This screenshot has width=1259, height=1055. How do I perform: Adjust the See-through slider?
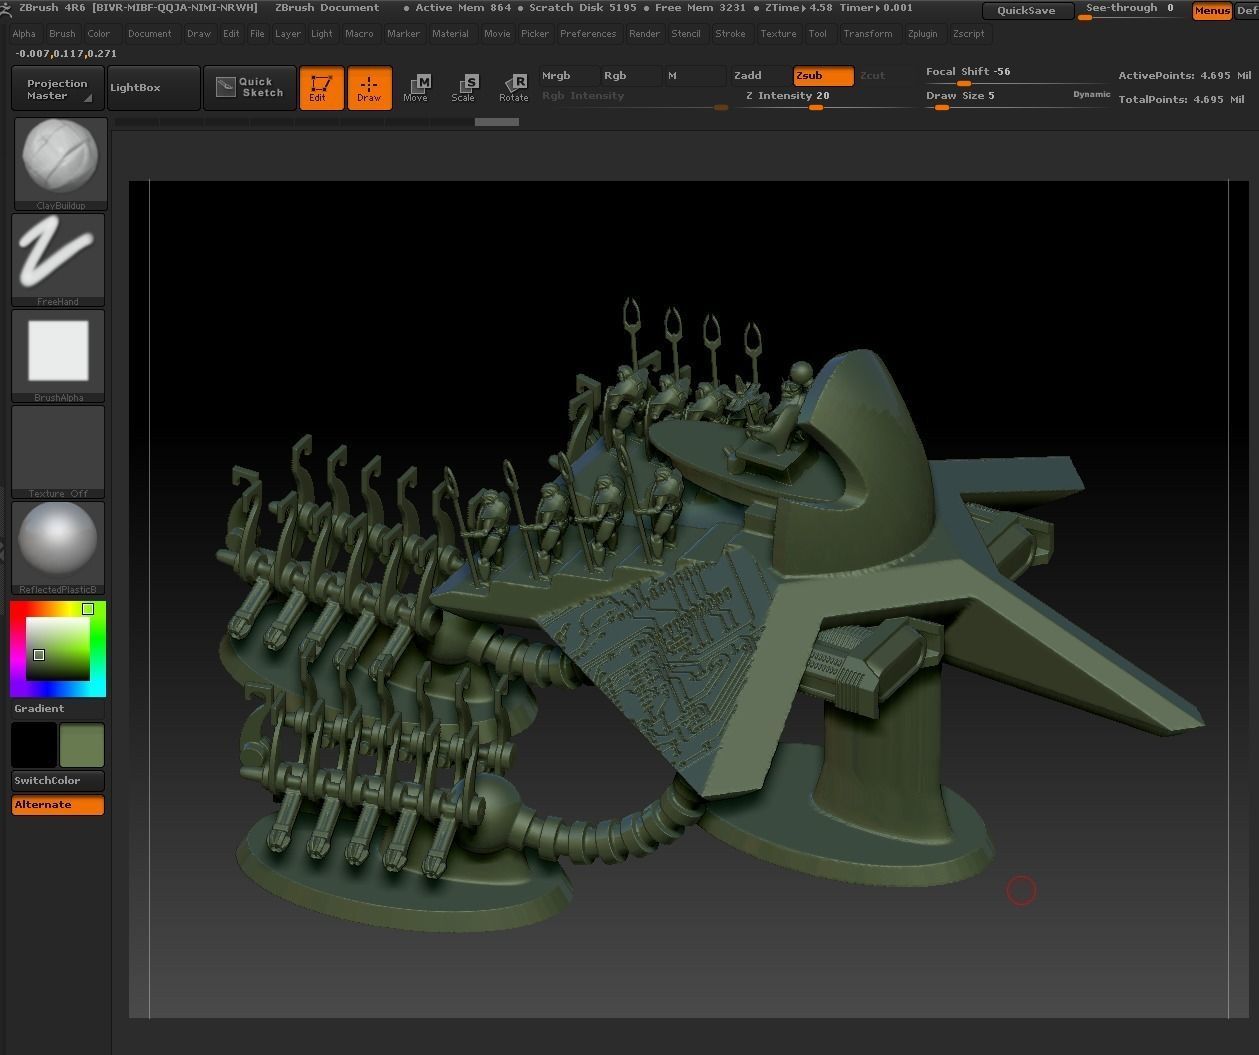pyautogui.click(x=1130, y=10)
